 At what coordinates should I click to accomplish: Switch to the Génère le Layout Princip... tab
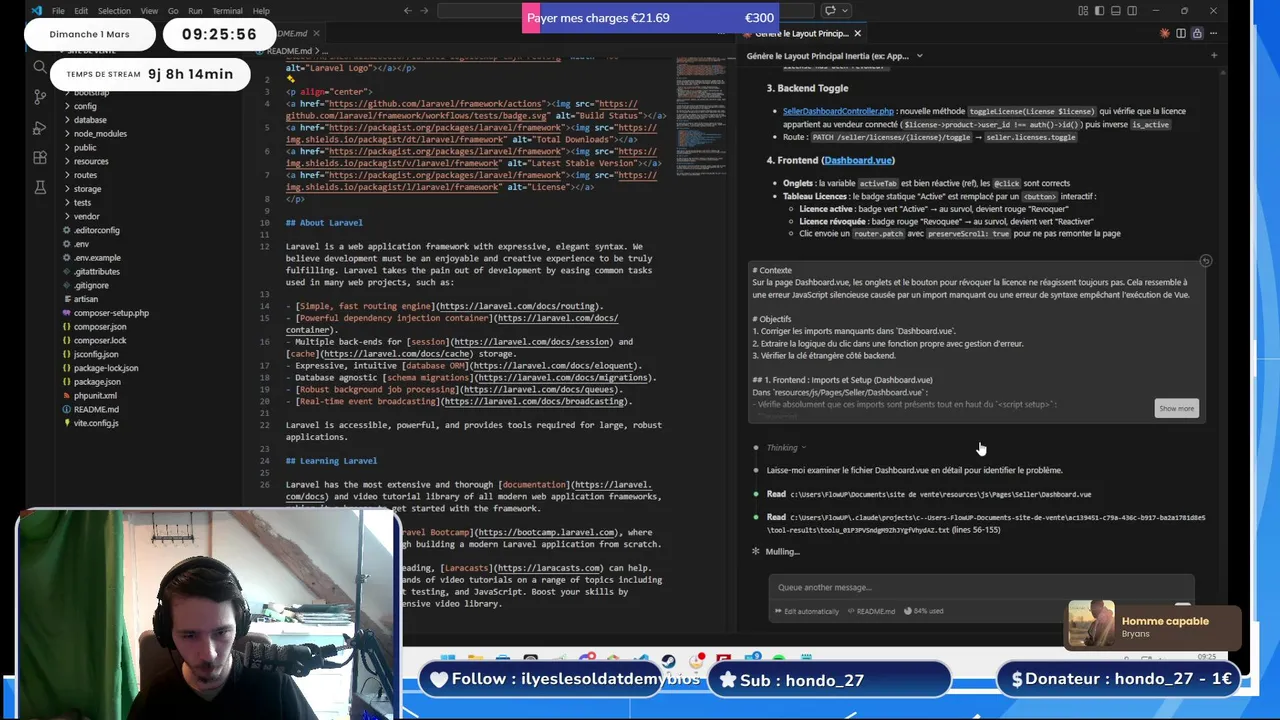pyautogui.click(x=803, y=33)
